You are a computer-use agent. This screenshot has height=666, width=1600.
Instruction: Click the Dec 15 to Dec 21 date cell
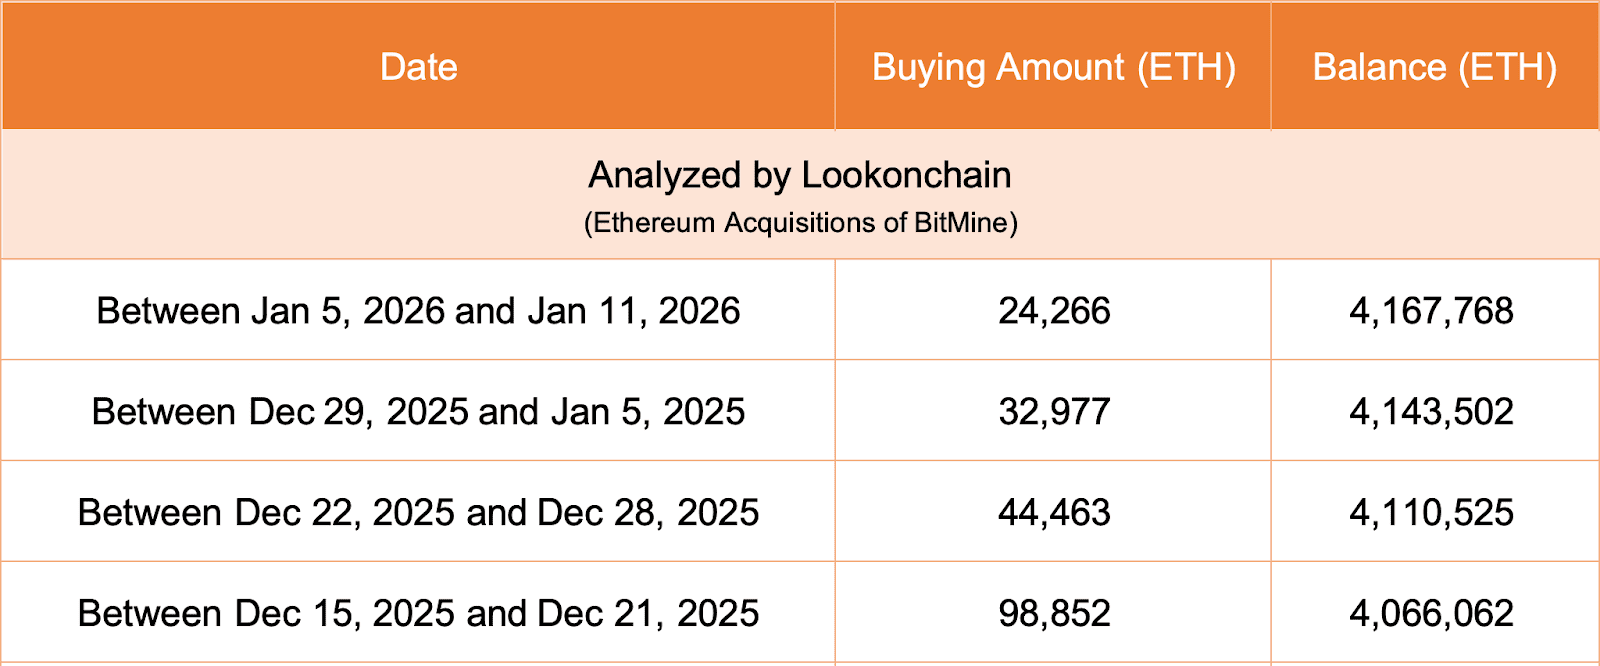click(x=418, y=613)
